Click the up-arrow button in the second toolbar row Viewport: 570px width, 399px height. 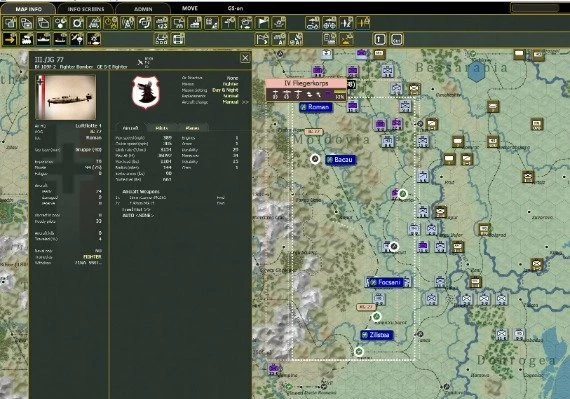click(380, 39)
